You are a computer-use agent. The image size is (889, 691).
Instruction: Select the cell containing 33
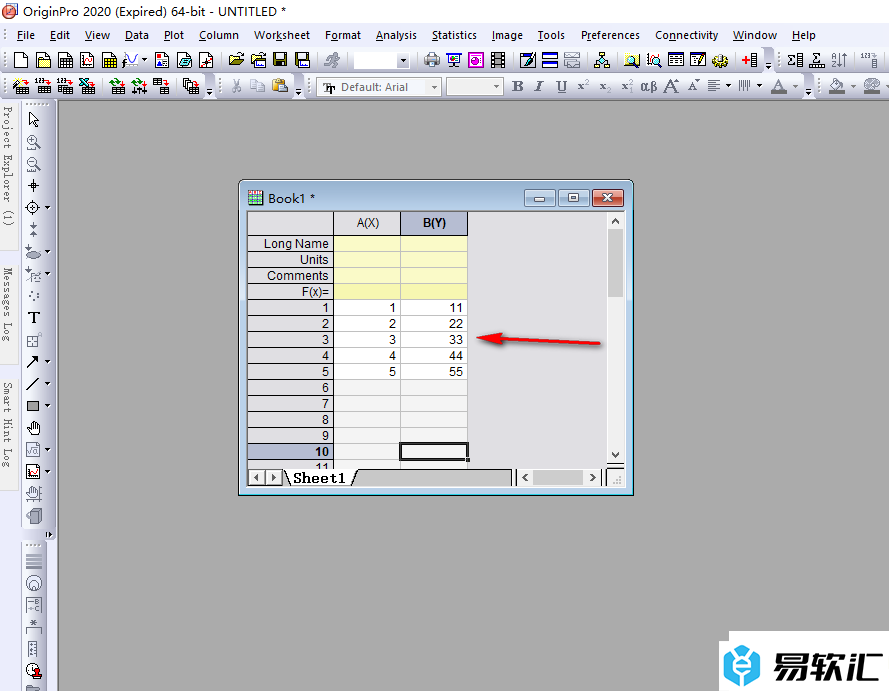click(434, 340)
